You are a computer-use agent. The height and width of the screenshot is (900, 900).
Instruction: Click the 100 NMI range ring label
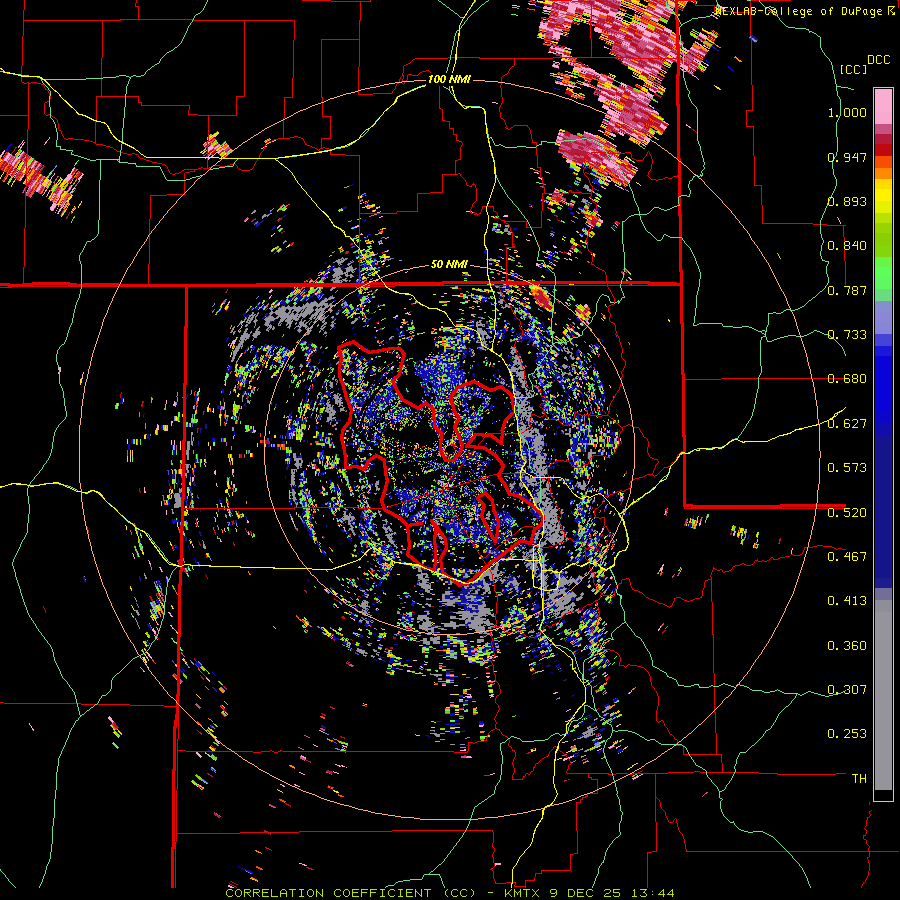tap(449, 79)
